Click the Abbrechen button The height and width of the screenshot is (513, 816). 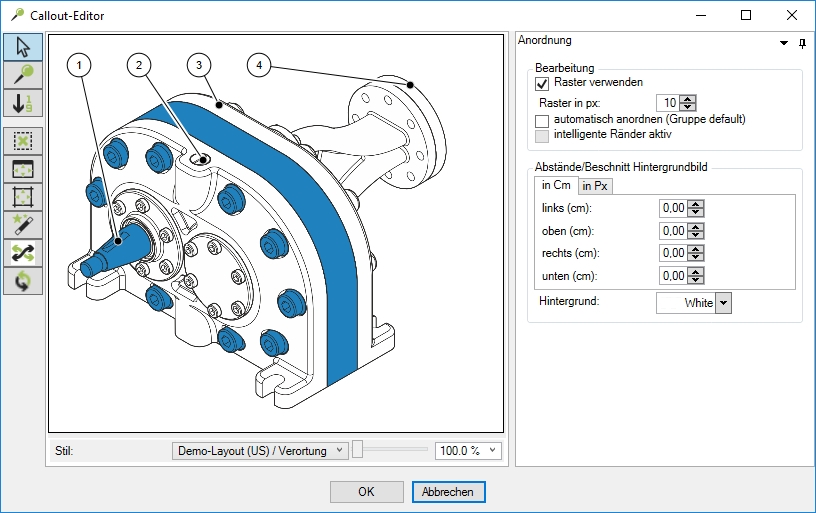448,492
